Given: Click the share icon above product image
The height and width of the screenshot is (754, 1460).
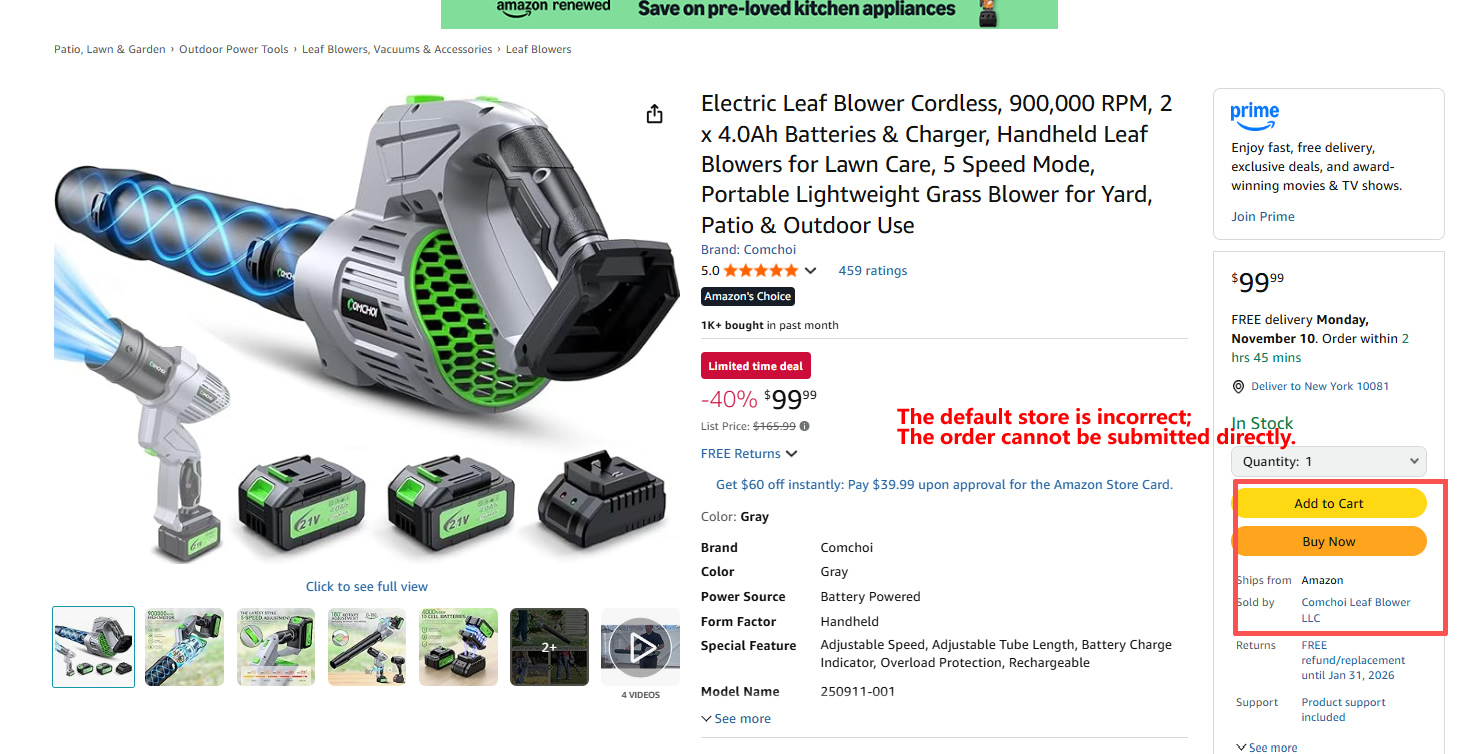Looking at the screenshot, I should [x=654, y=114].
